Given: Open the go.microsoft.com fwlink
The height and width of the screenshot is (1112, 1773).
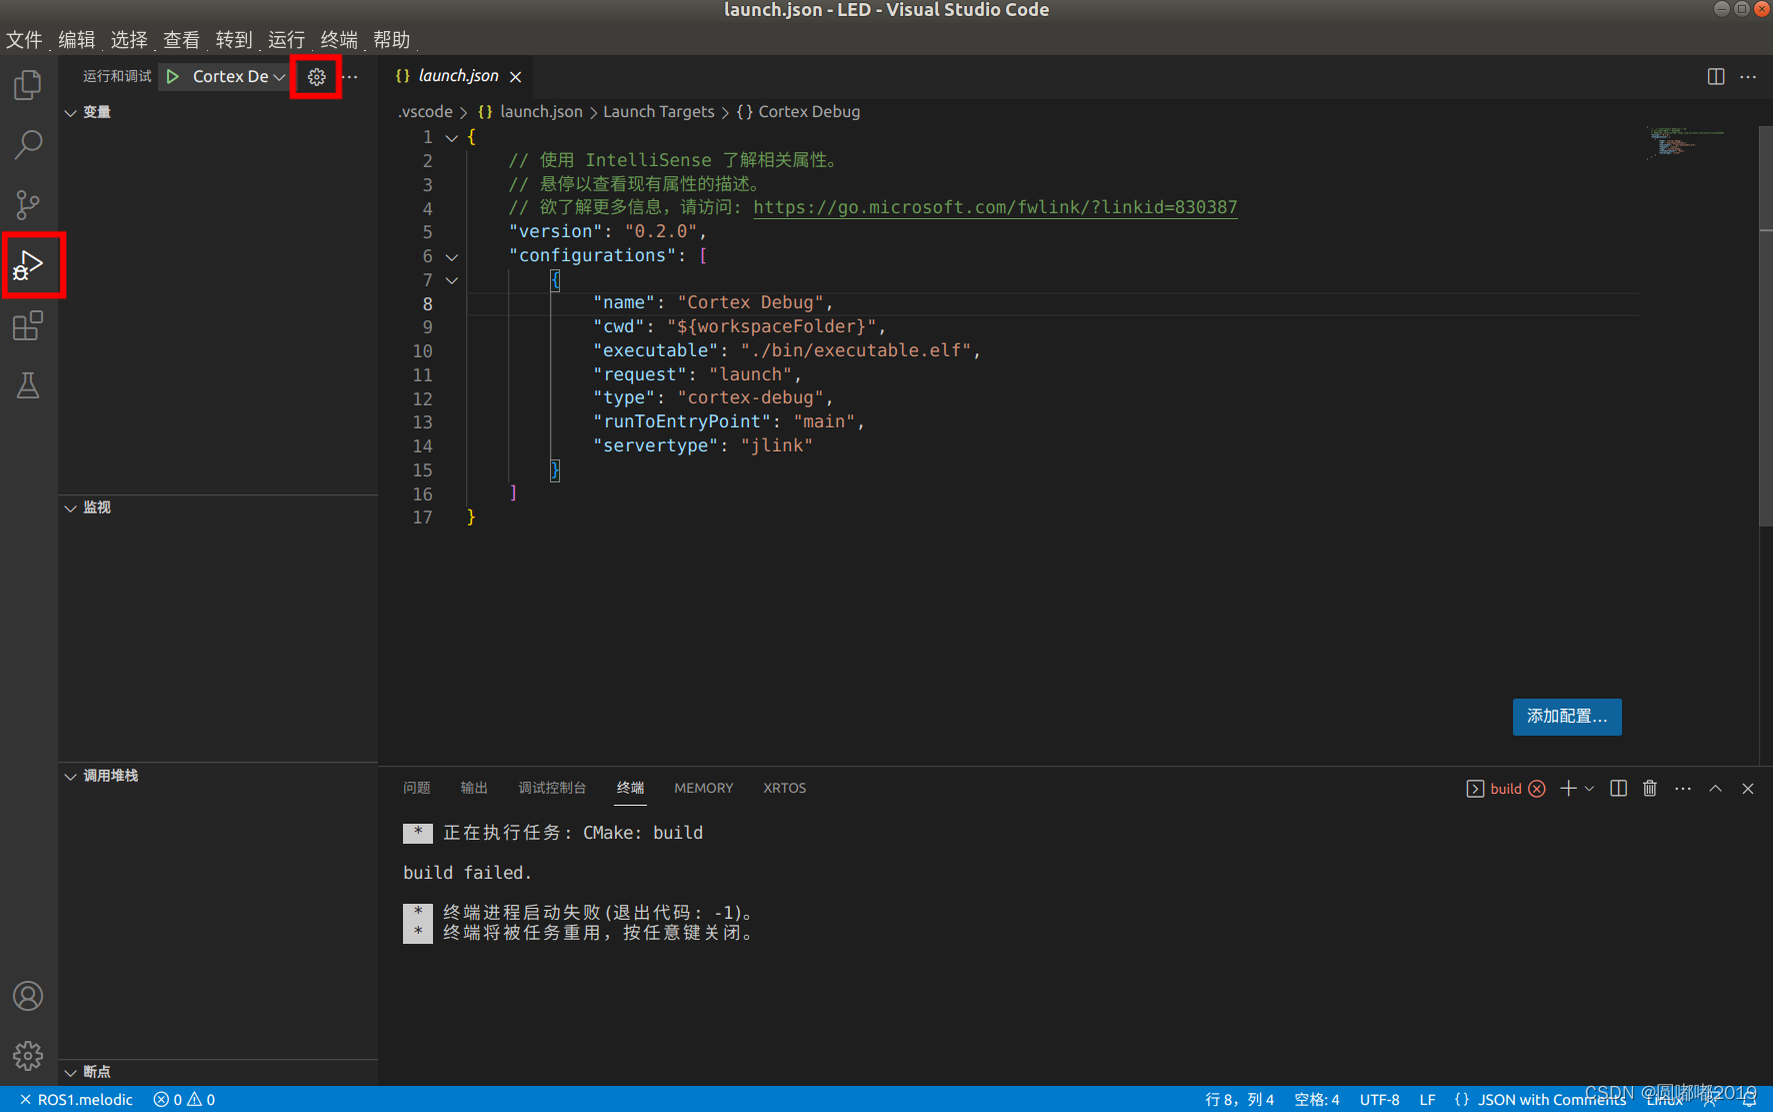Looking at the screenshot, I should point(995,207).
